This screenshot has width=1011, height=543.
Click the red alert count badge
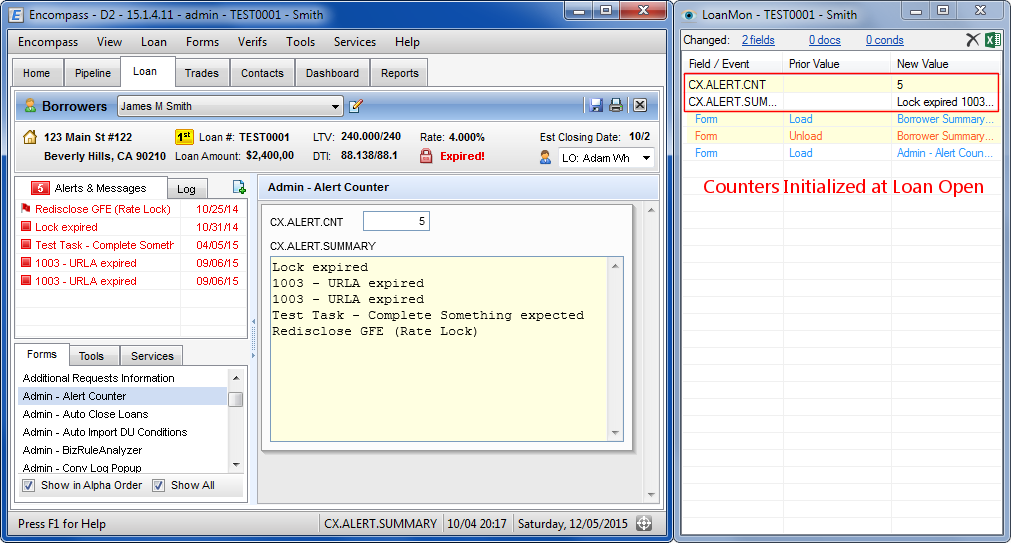[41, 188]
